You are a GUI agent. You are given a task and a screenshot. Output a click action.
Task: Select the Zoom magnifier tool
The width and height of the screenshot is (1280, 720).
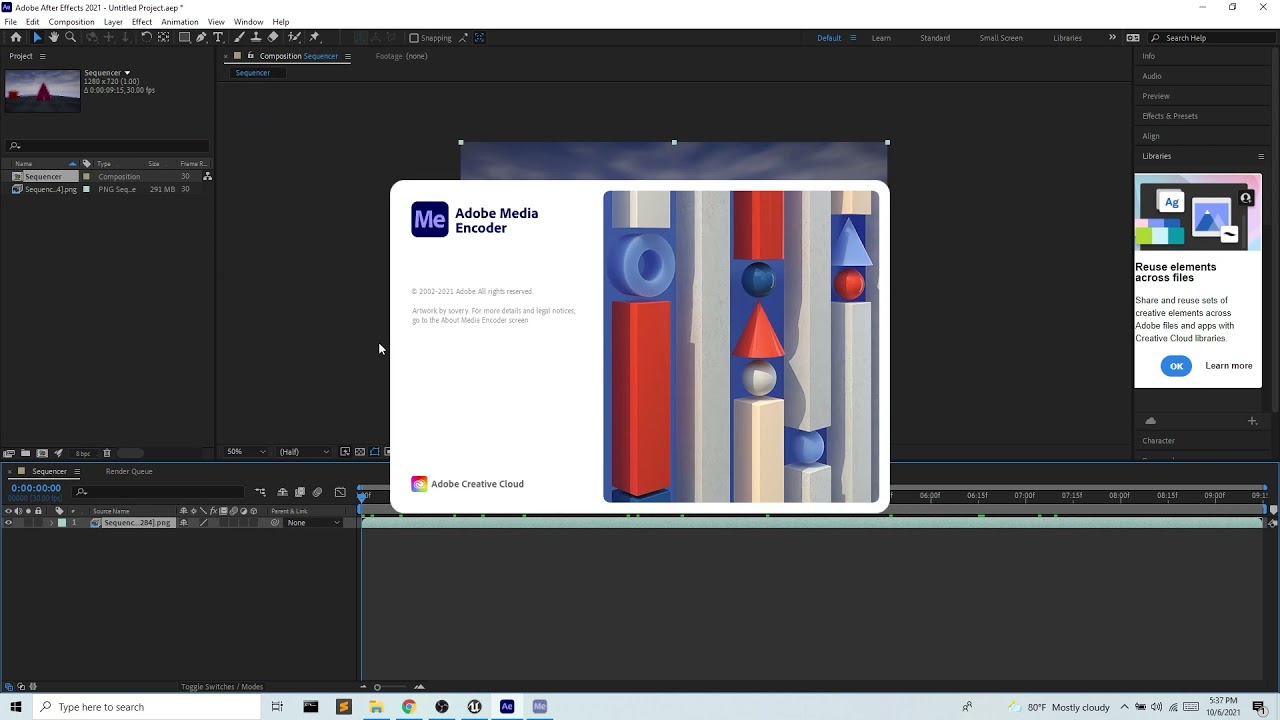coord(70,37)
